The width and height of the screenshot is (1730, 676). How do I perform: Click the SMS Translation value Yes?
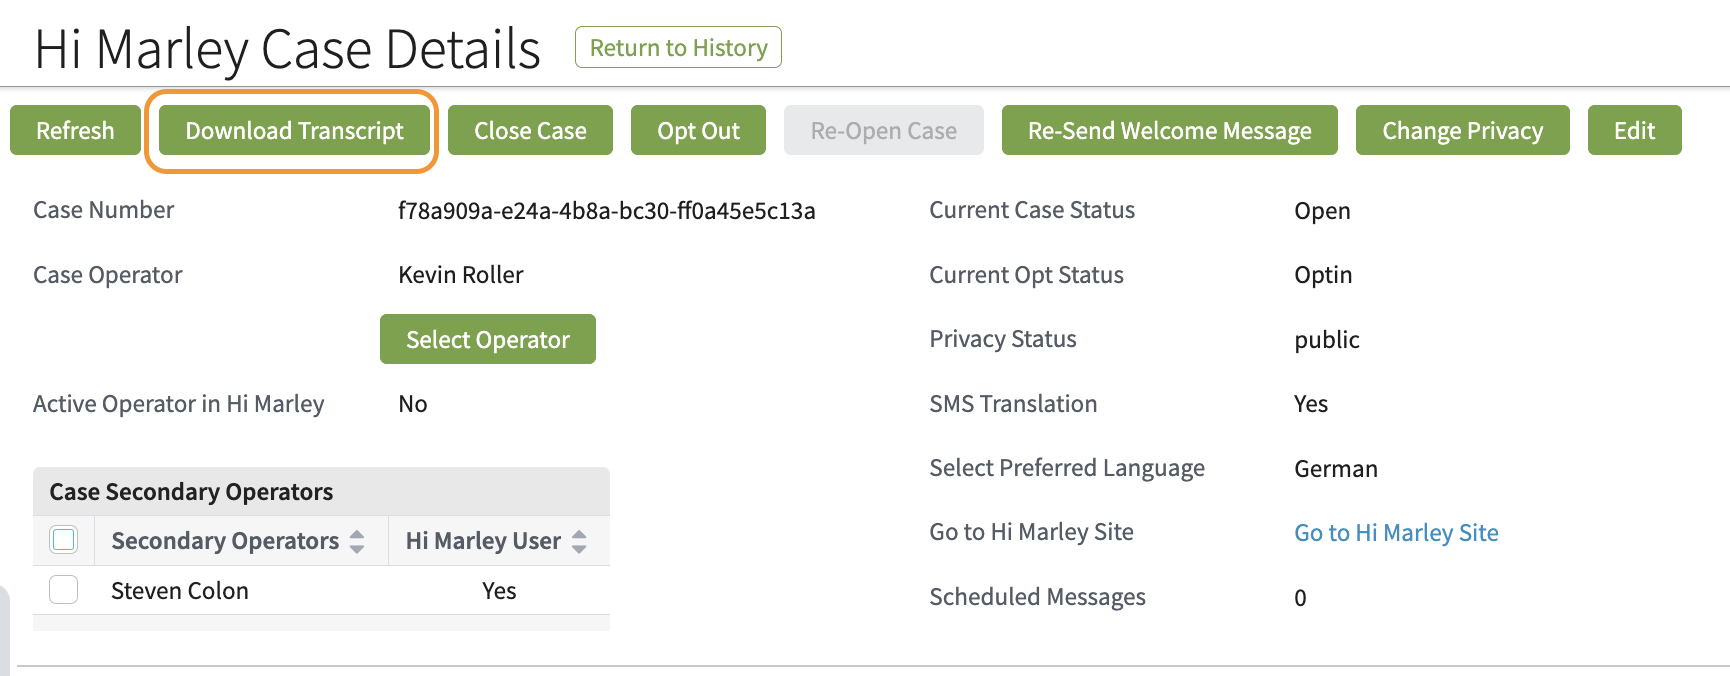[x=1310, y=404]
